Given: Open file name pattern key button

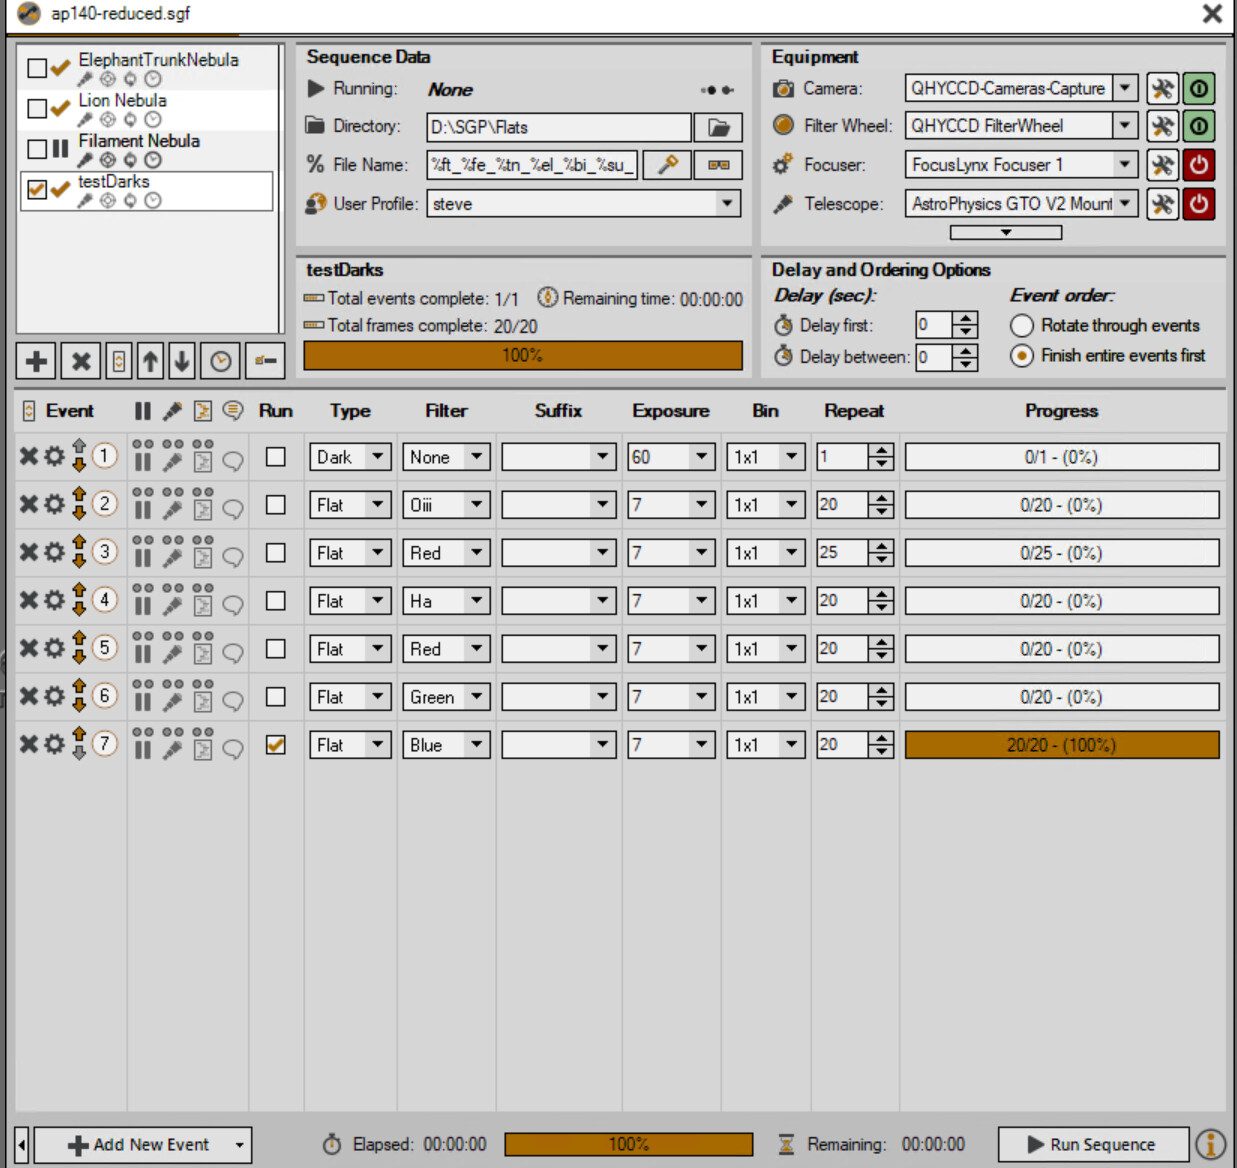Looking at the screenshot, I should tap(667, 165).
